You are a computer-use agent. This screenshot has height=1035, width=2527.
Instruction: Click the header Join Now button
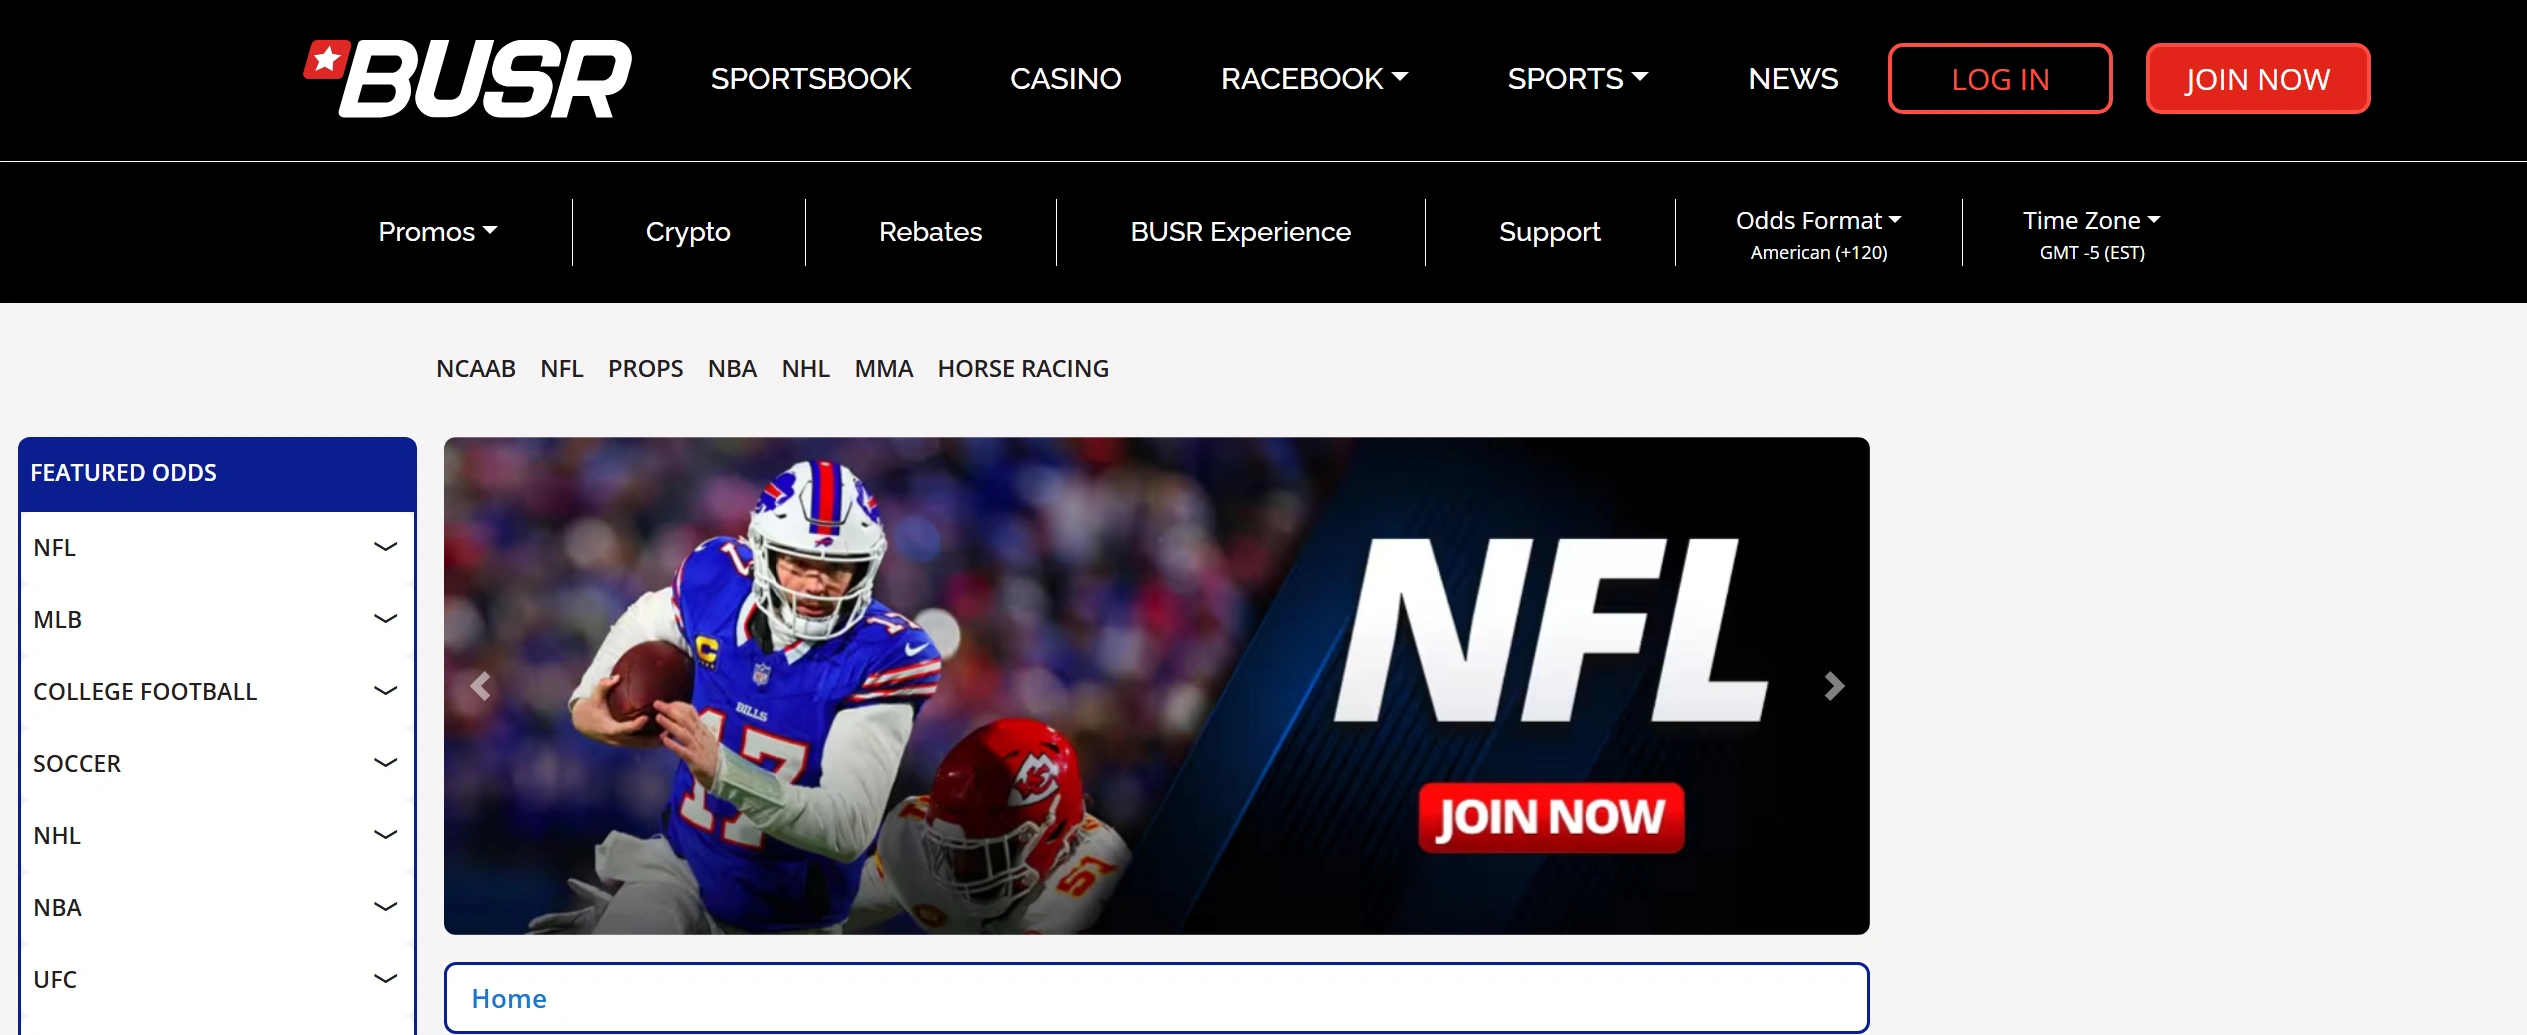pos(2257,79)
